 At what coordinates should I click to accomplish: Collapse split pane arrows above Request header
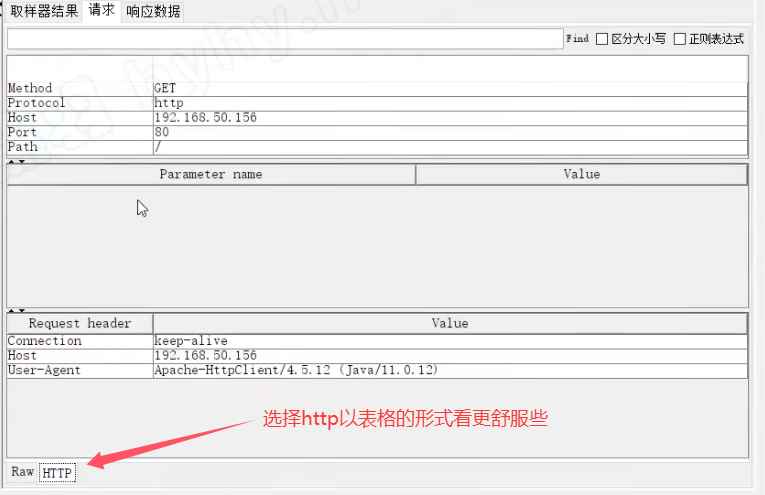[x=16, y=310]
